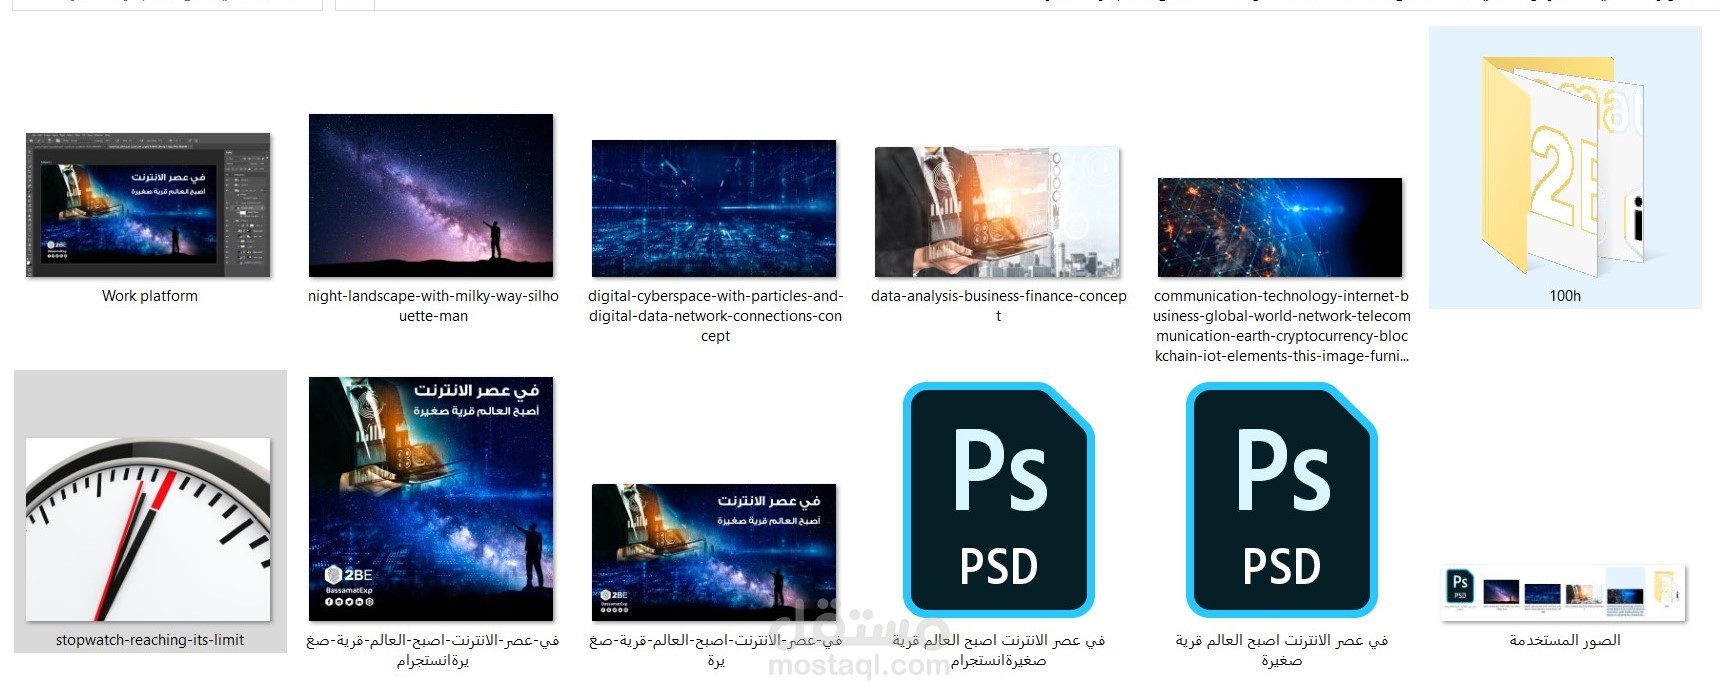1720x695 pixels.
Task: Select the wide Arabic design image thumbnail
Action: pyautogui.click(x=714, y=552)
